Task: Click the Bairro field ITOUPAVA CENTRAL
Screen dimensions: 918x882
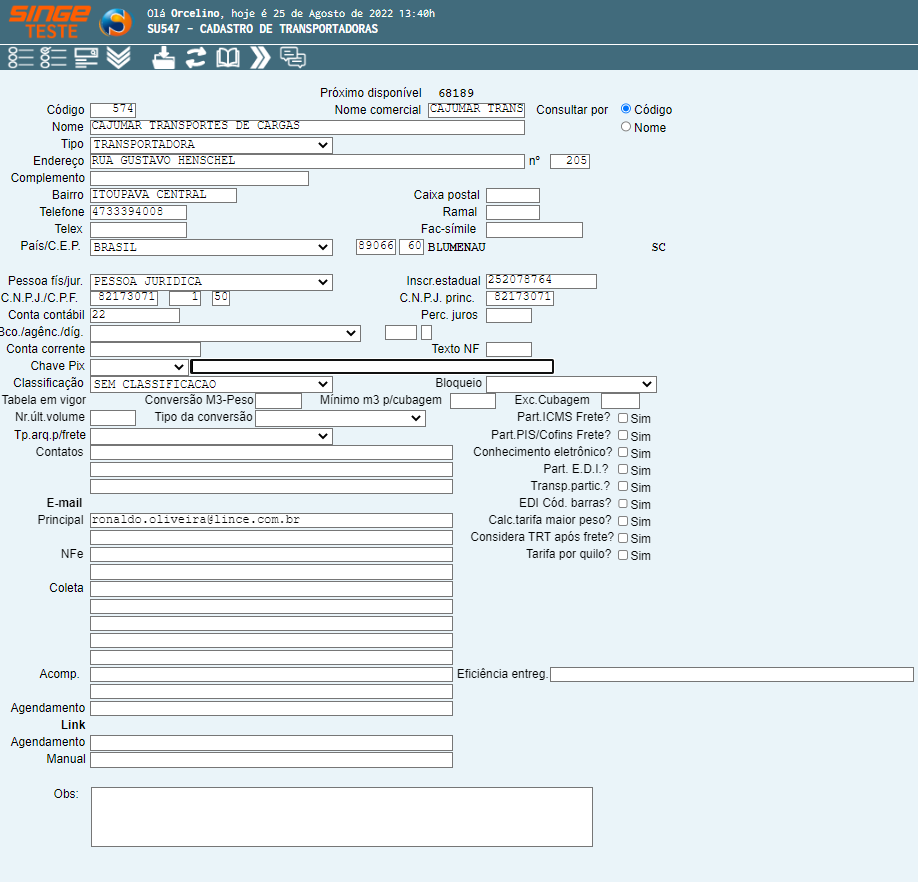Action: click(x=163, y=195)
